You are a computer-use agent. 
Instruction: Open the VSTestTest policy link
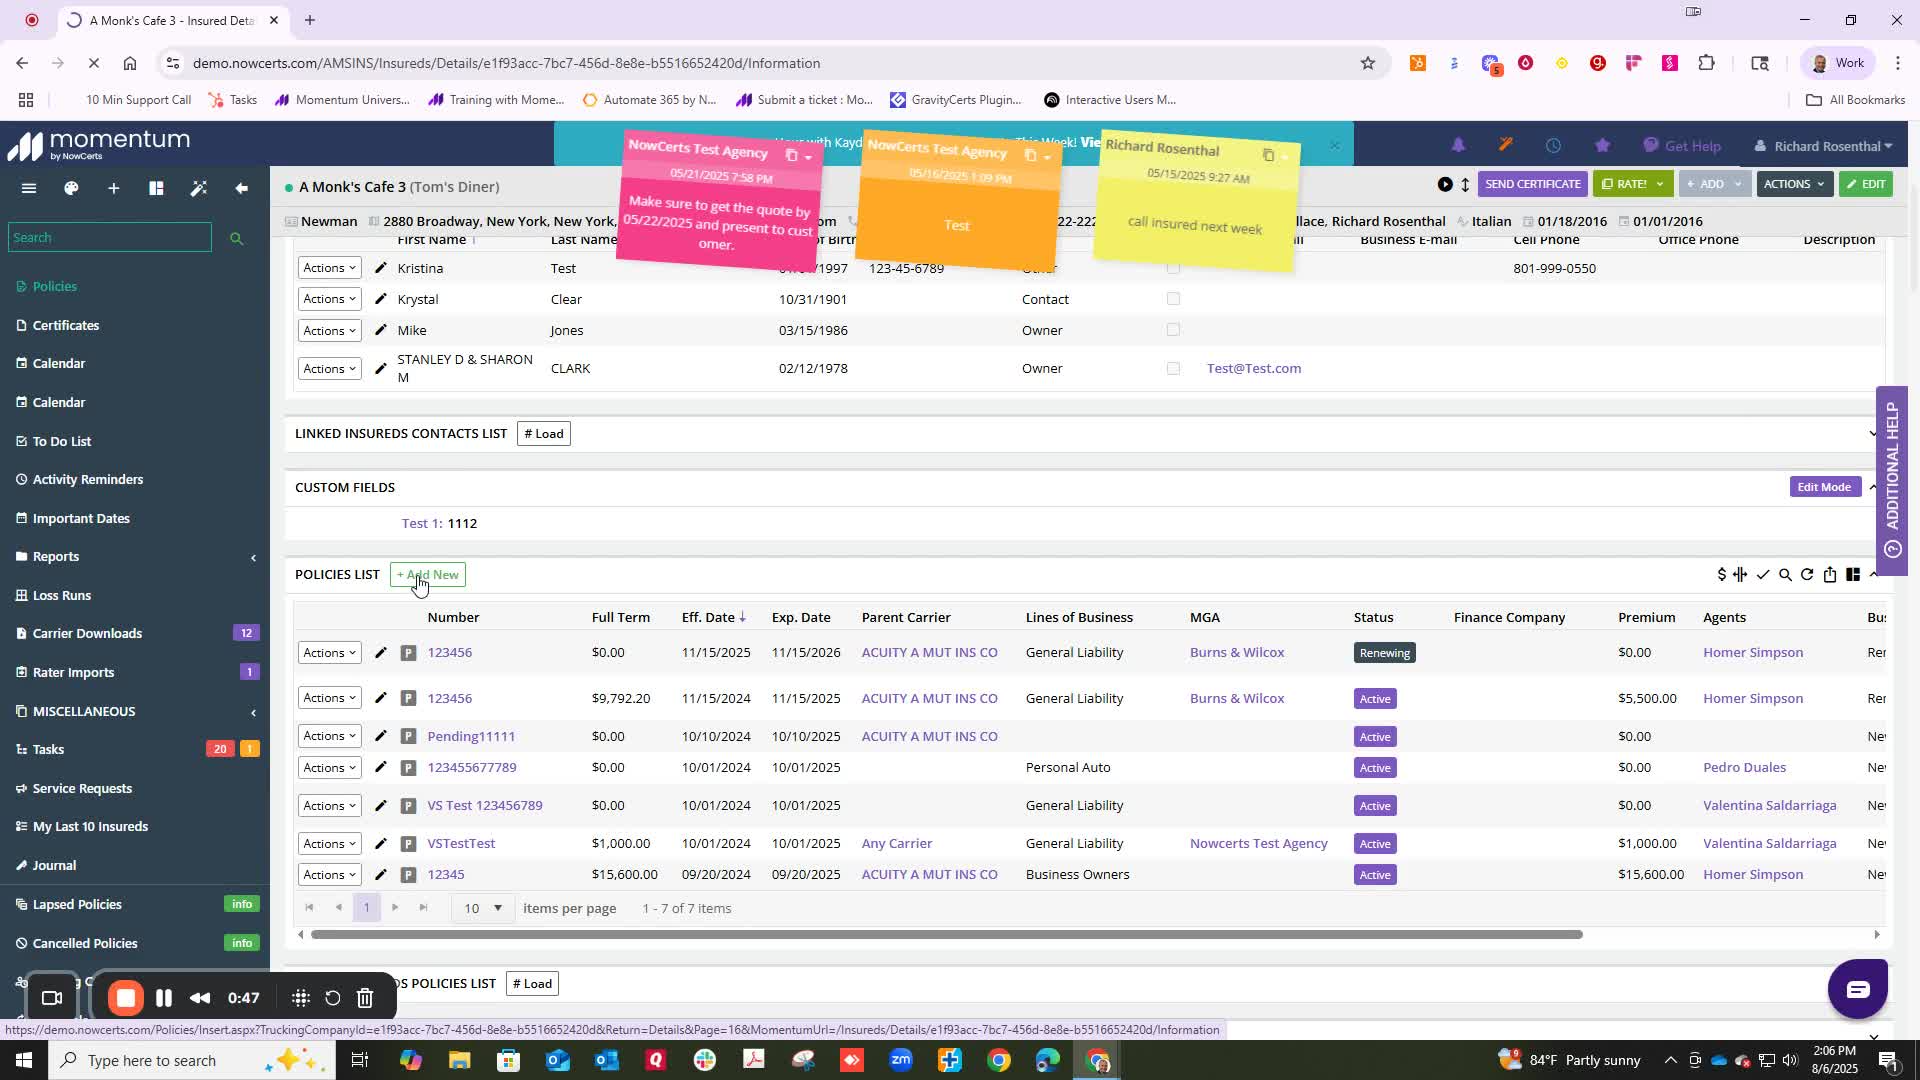(x=461, y=844)
